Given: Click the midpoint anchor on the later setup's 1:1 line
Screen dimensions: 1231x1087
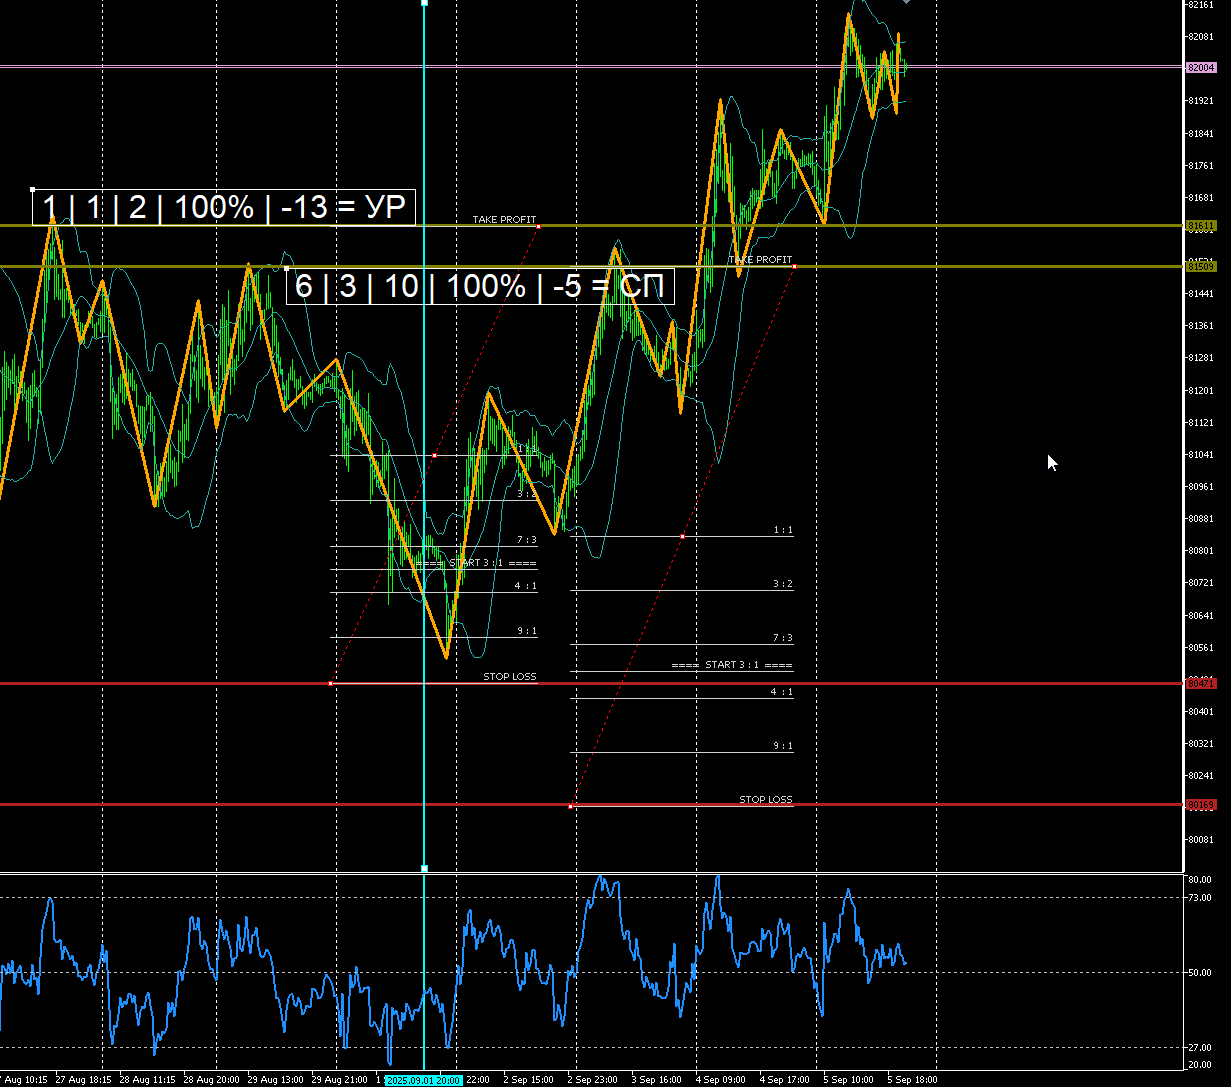Looking at the screenshot, I should [683, 537].
